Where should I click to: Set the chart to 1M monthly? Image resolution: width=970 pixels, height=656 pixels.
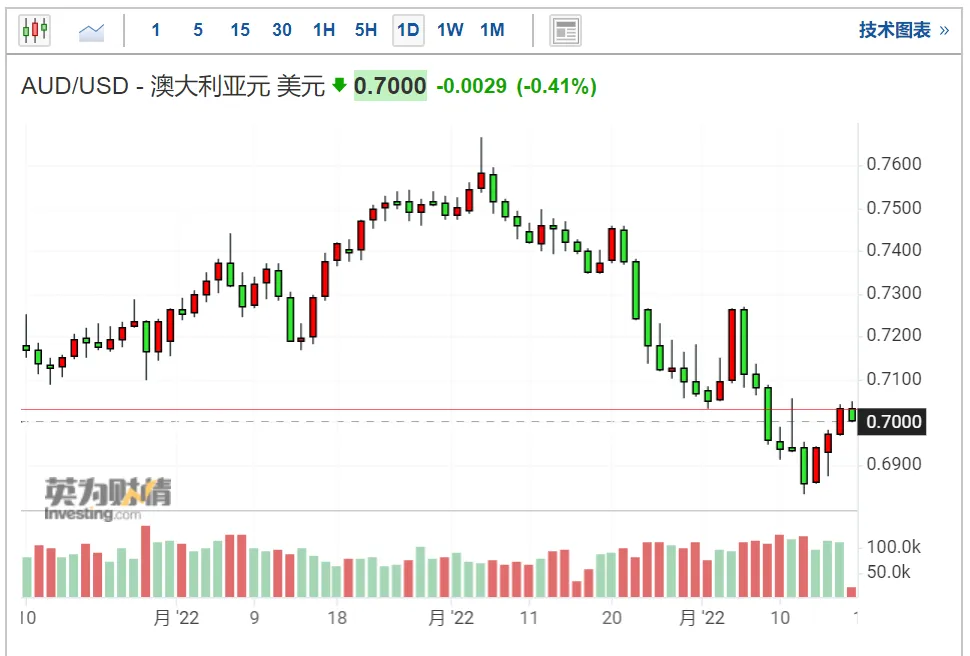point(492,30)
